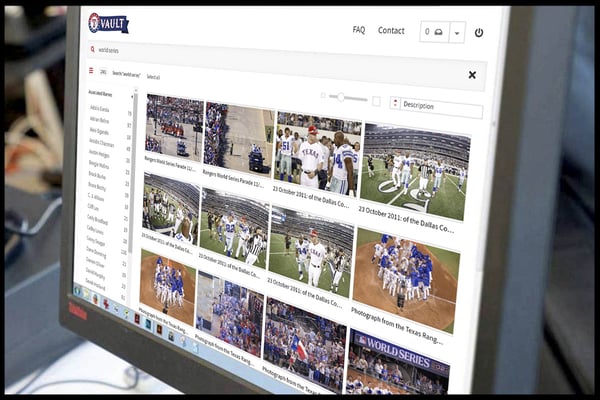Filter by Bruce Bochy
600x400 pixels.
pyautogui.click(x=97, y=187)
